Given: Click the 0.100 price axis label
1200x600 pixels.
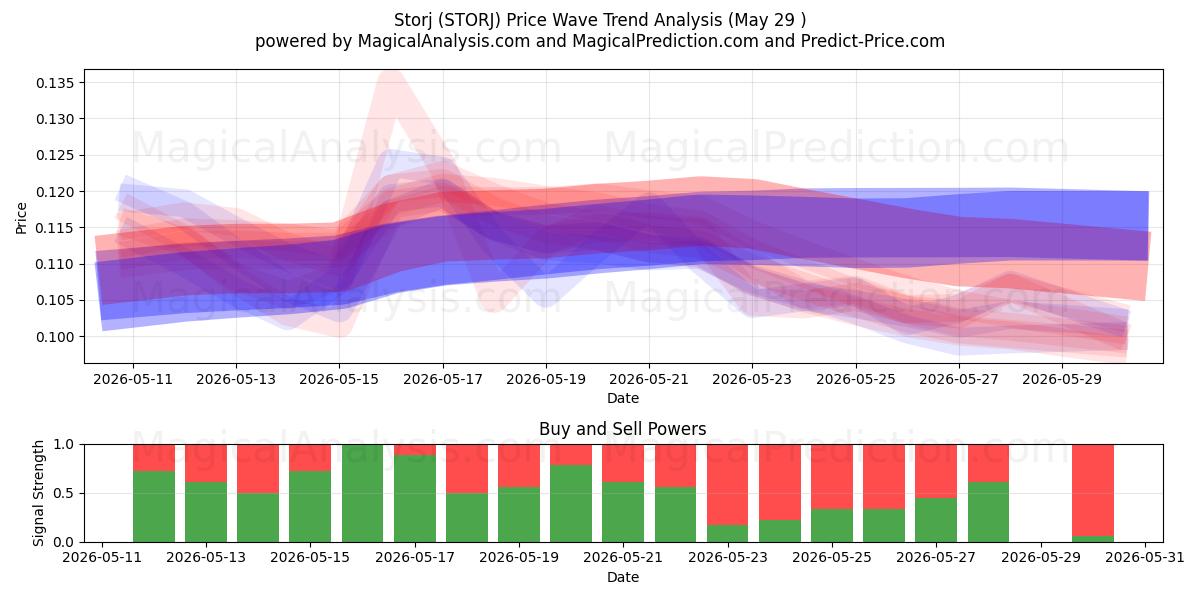Looking at the screenshot, I should tap(54, 337).
